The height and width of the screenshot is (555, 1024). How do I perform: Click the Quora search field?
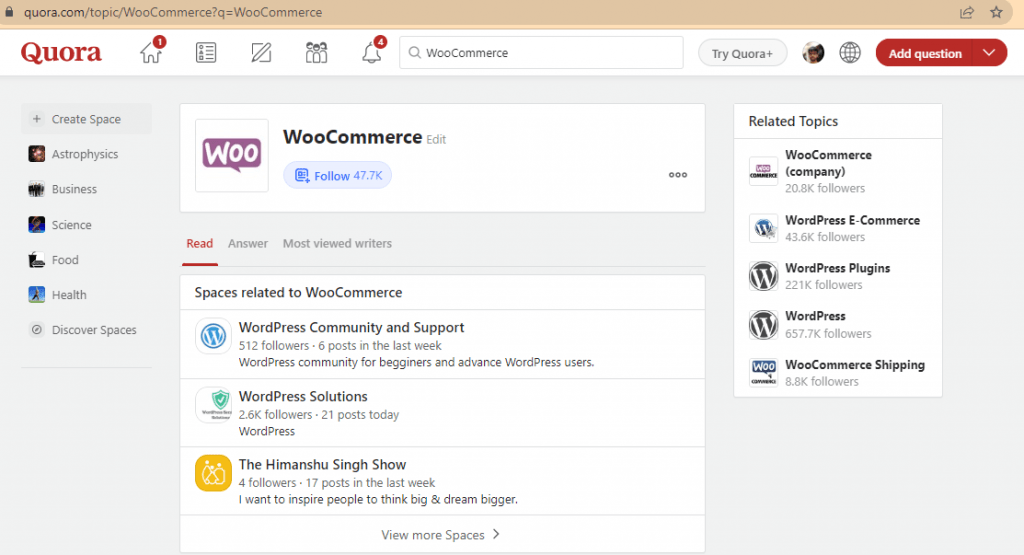point(541,53)
